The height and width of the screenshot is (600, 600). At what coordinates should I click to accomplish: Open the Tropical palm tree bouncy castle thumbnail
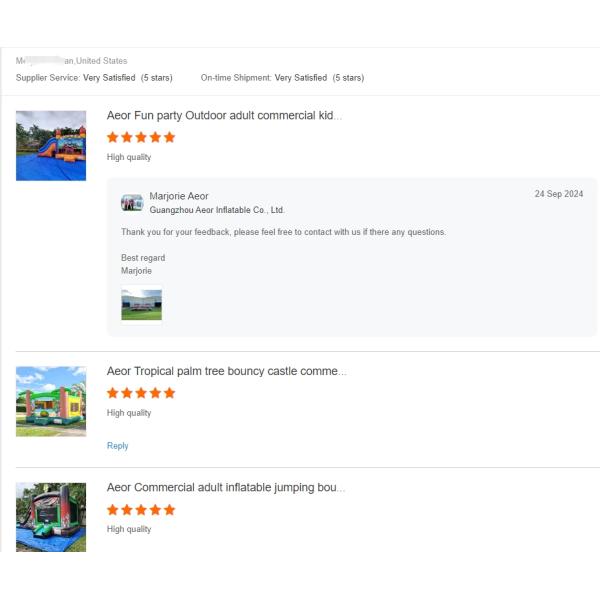pyautogui.click(x=51, y=401)
